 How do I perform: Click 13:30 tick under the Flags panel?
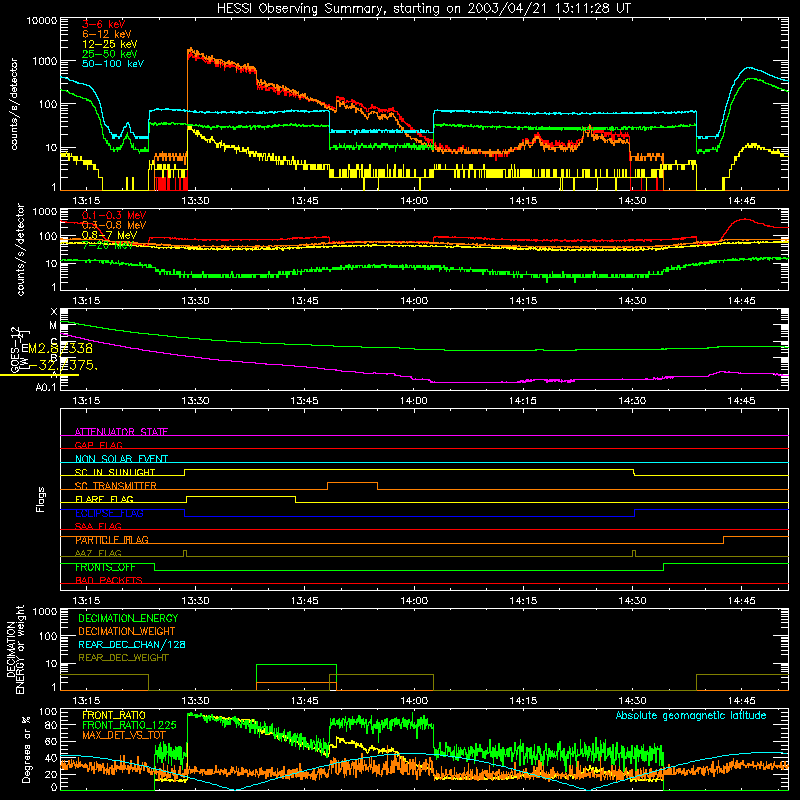[195, 601]
